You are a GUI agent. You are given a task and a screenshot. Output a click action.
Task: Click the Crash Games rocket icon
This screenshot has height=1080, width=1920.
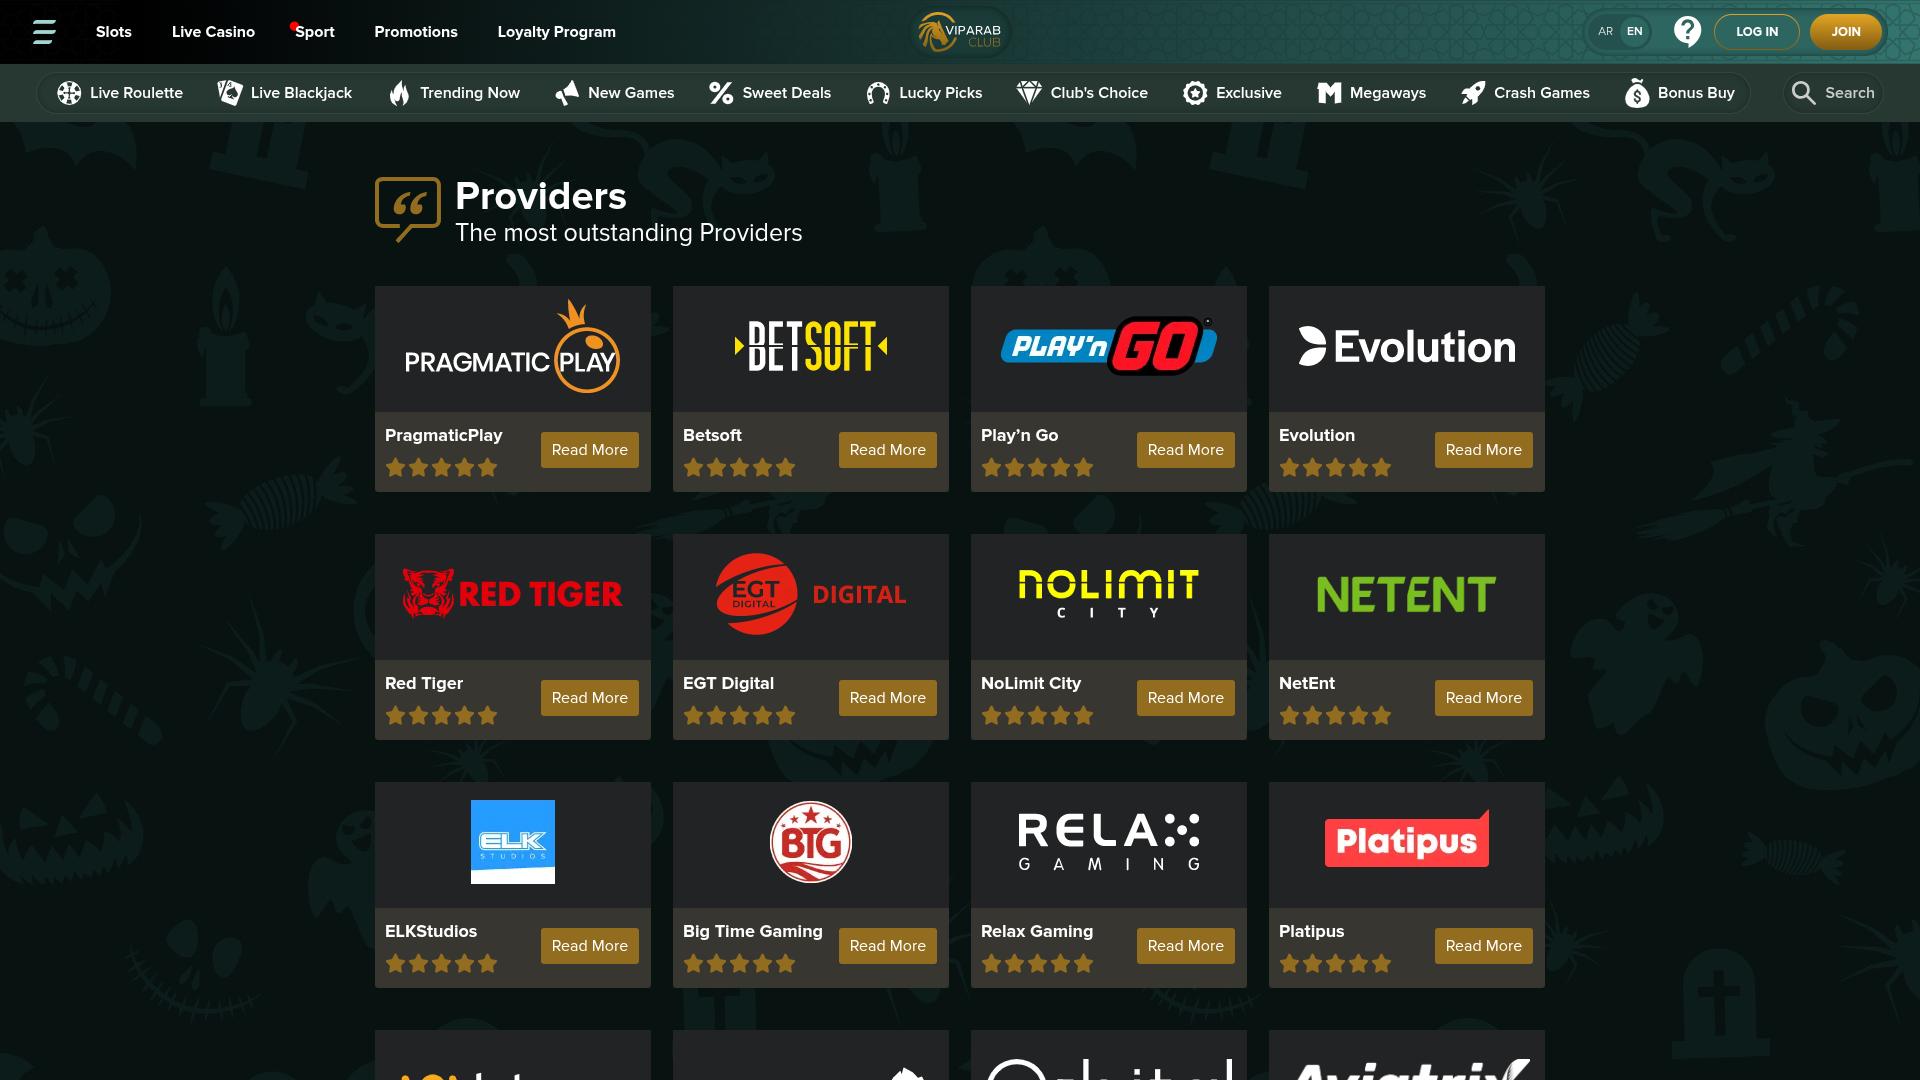1473,93
